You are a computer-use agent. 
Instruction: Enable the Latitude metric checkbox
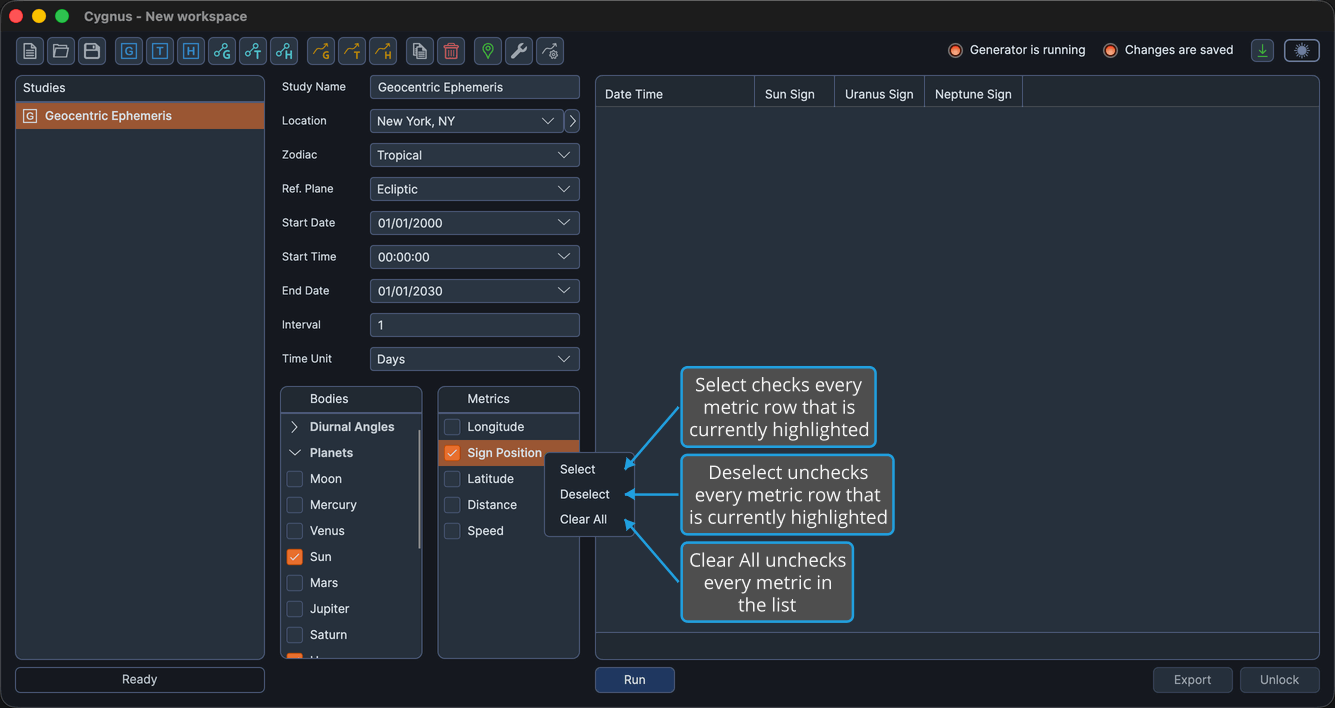click(452, 479)
